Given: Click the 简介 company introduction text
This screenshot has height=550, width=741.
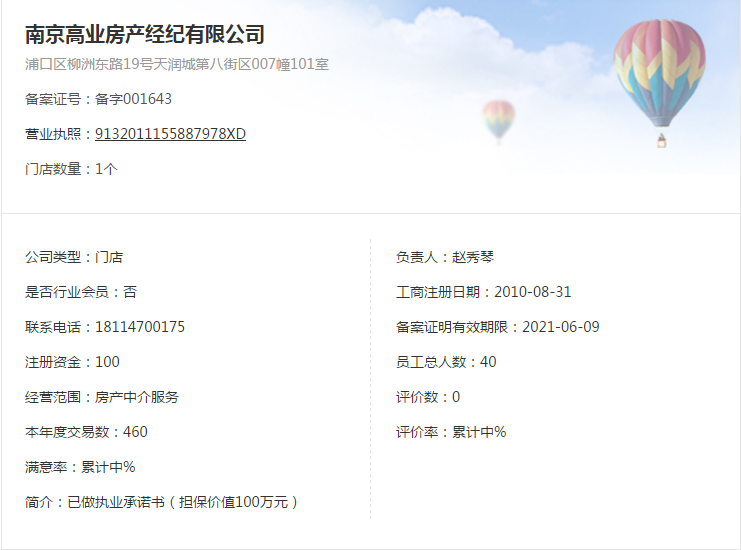Looking at the screenshot, I should click(161, 502).
